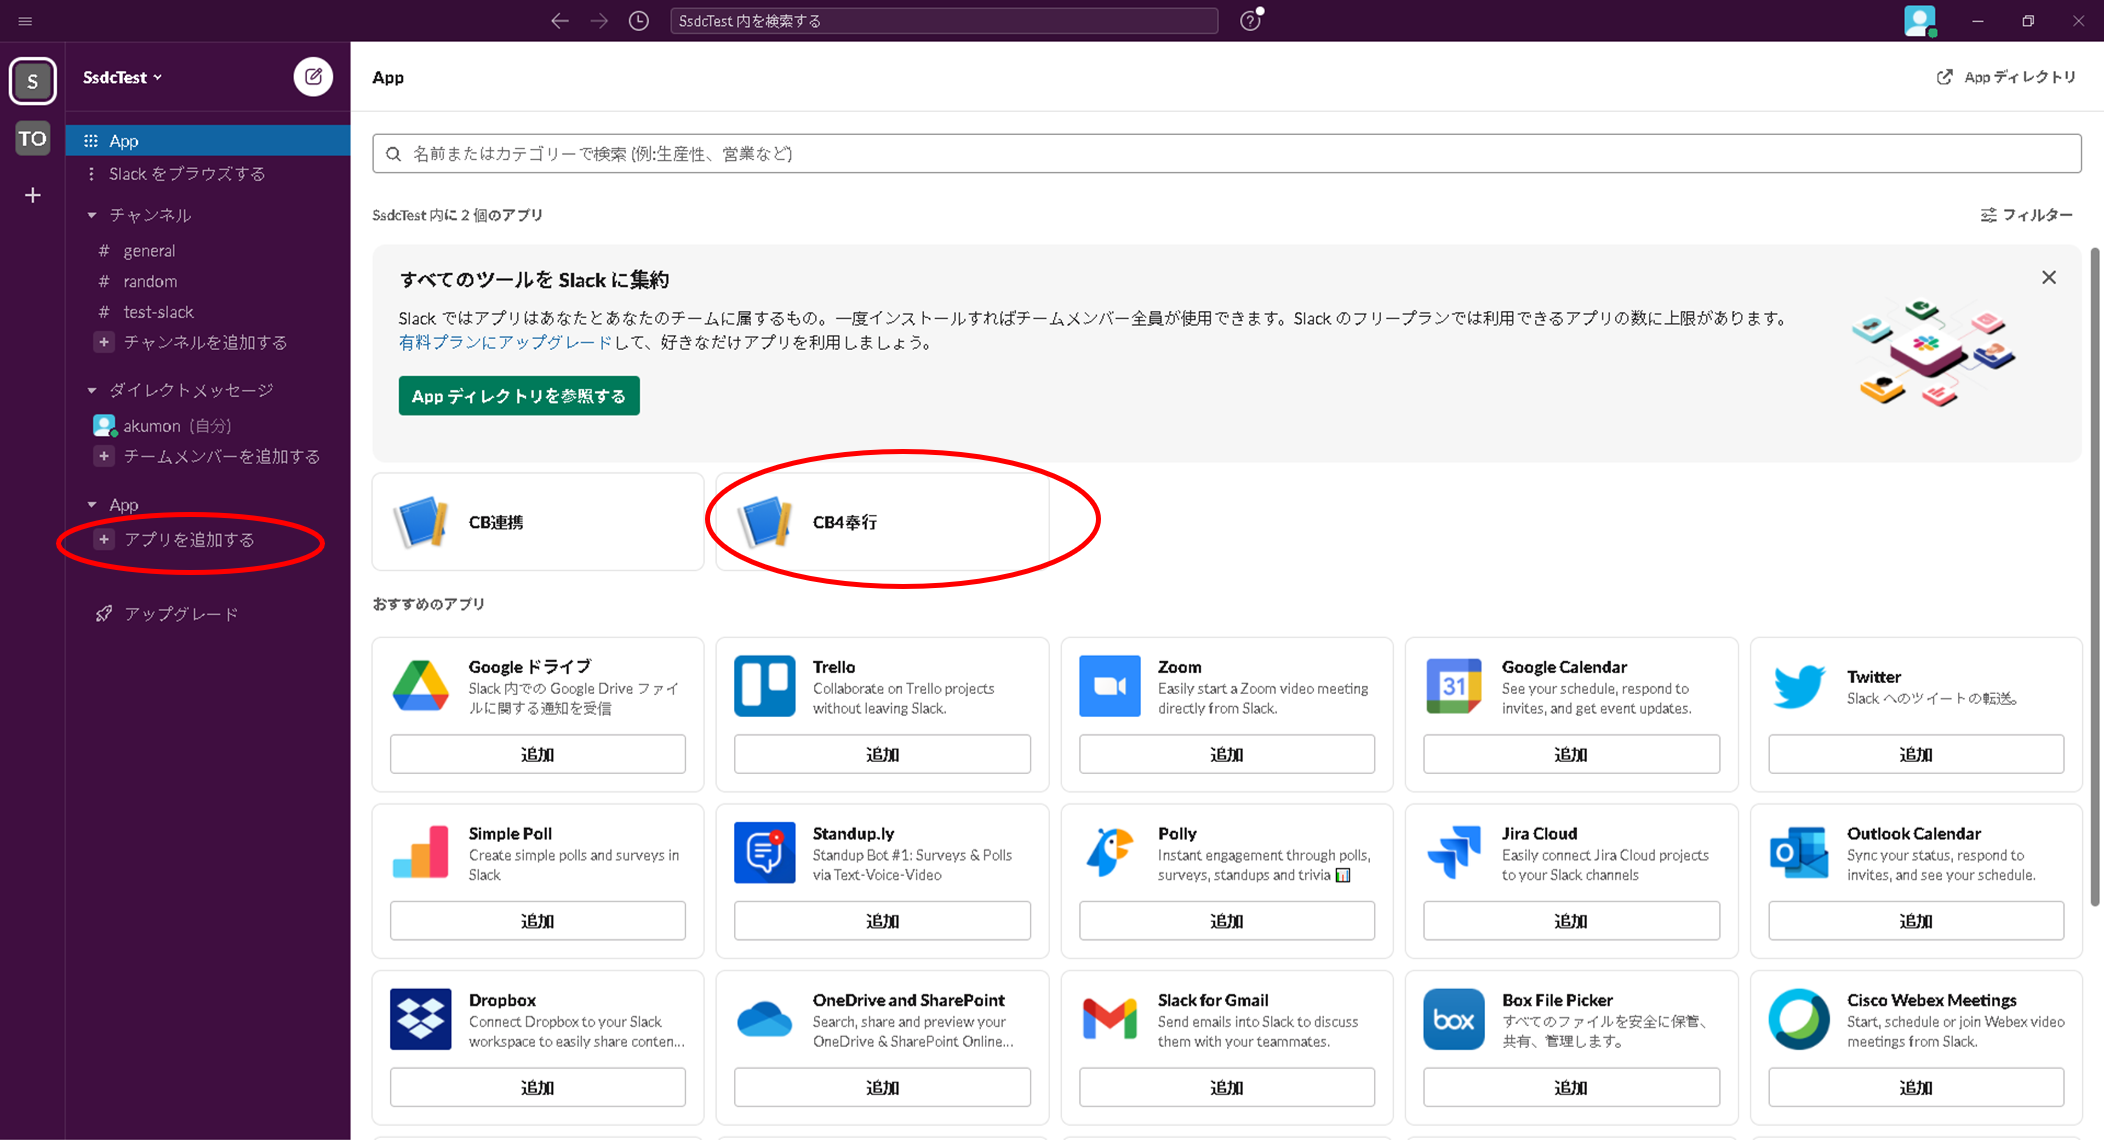Expand the SsdcTest workspace dropdown
This screenshot has height=1141, width=2104.
123,77
